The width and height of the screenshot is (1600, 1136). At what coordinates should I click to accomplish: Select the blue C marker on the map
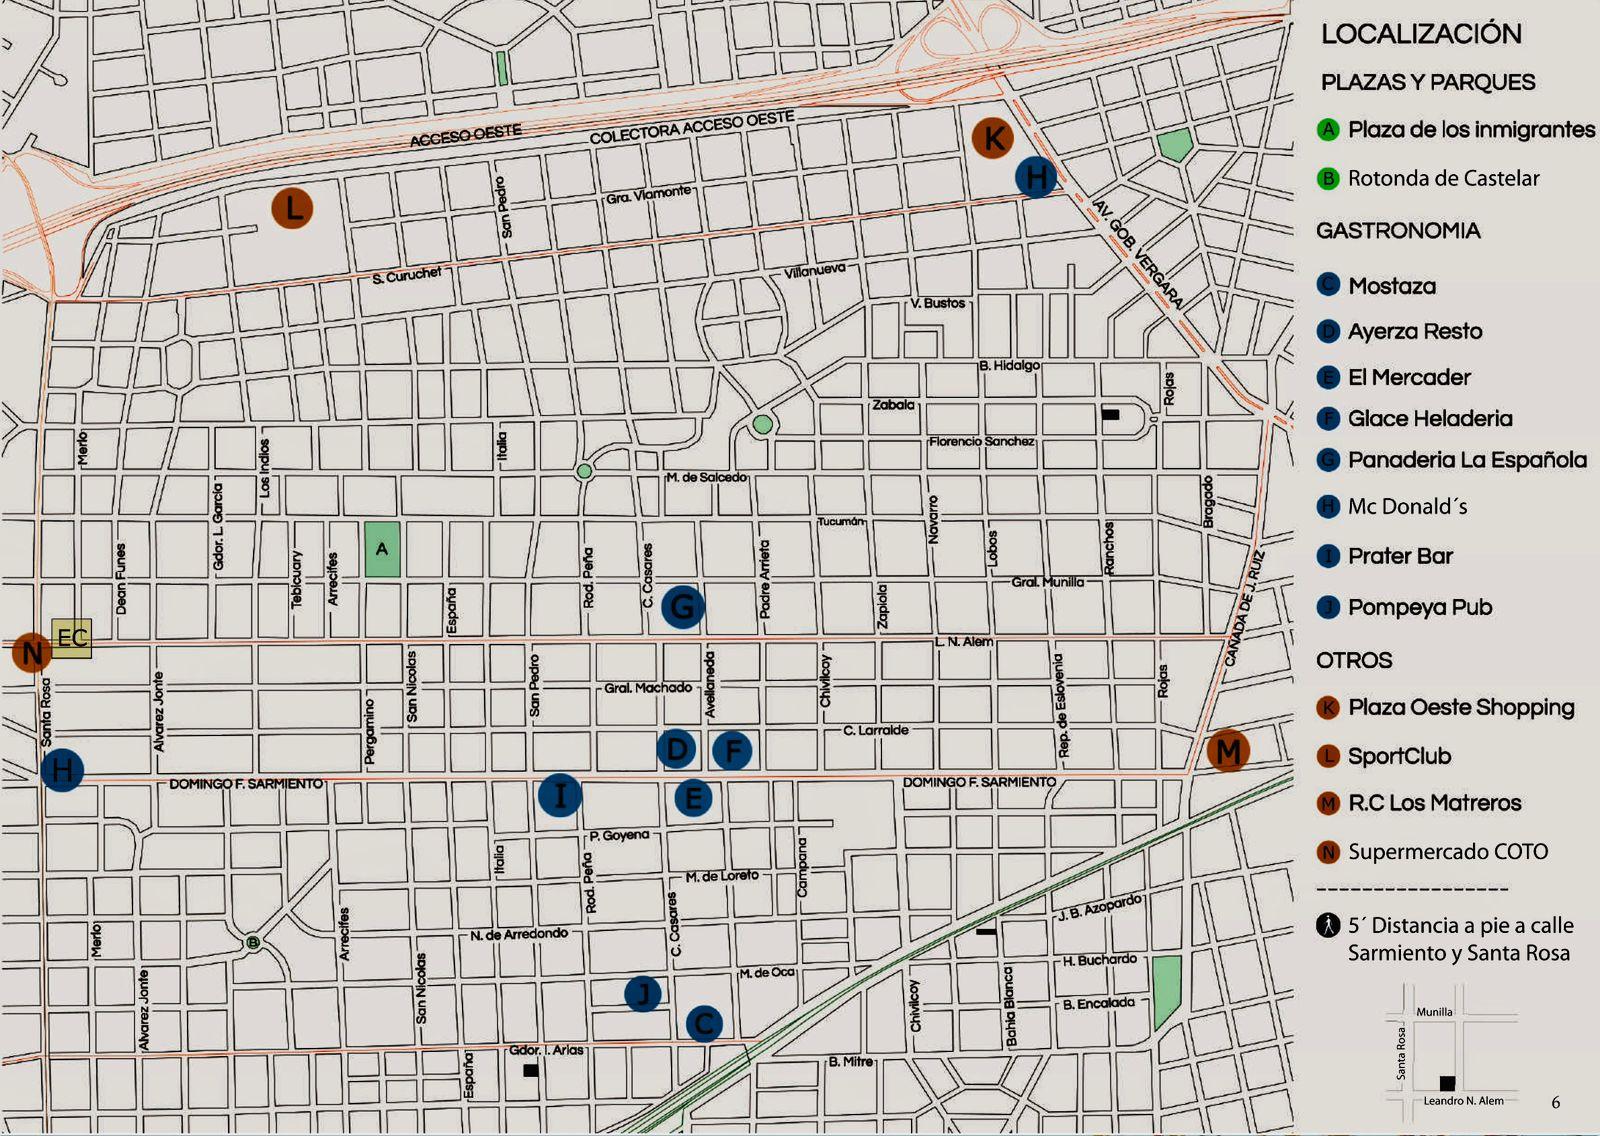pos(704,1023)
